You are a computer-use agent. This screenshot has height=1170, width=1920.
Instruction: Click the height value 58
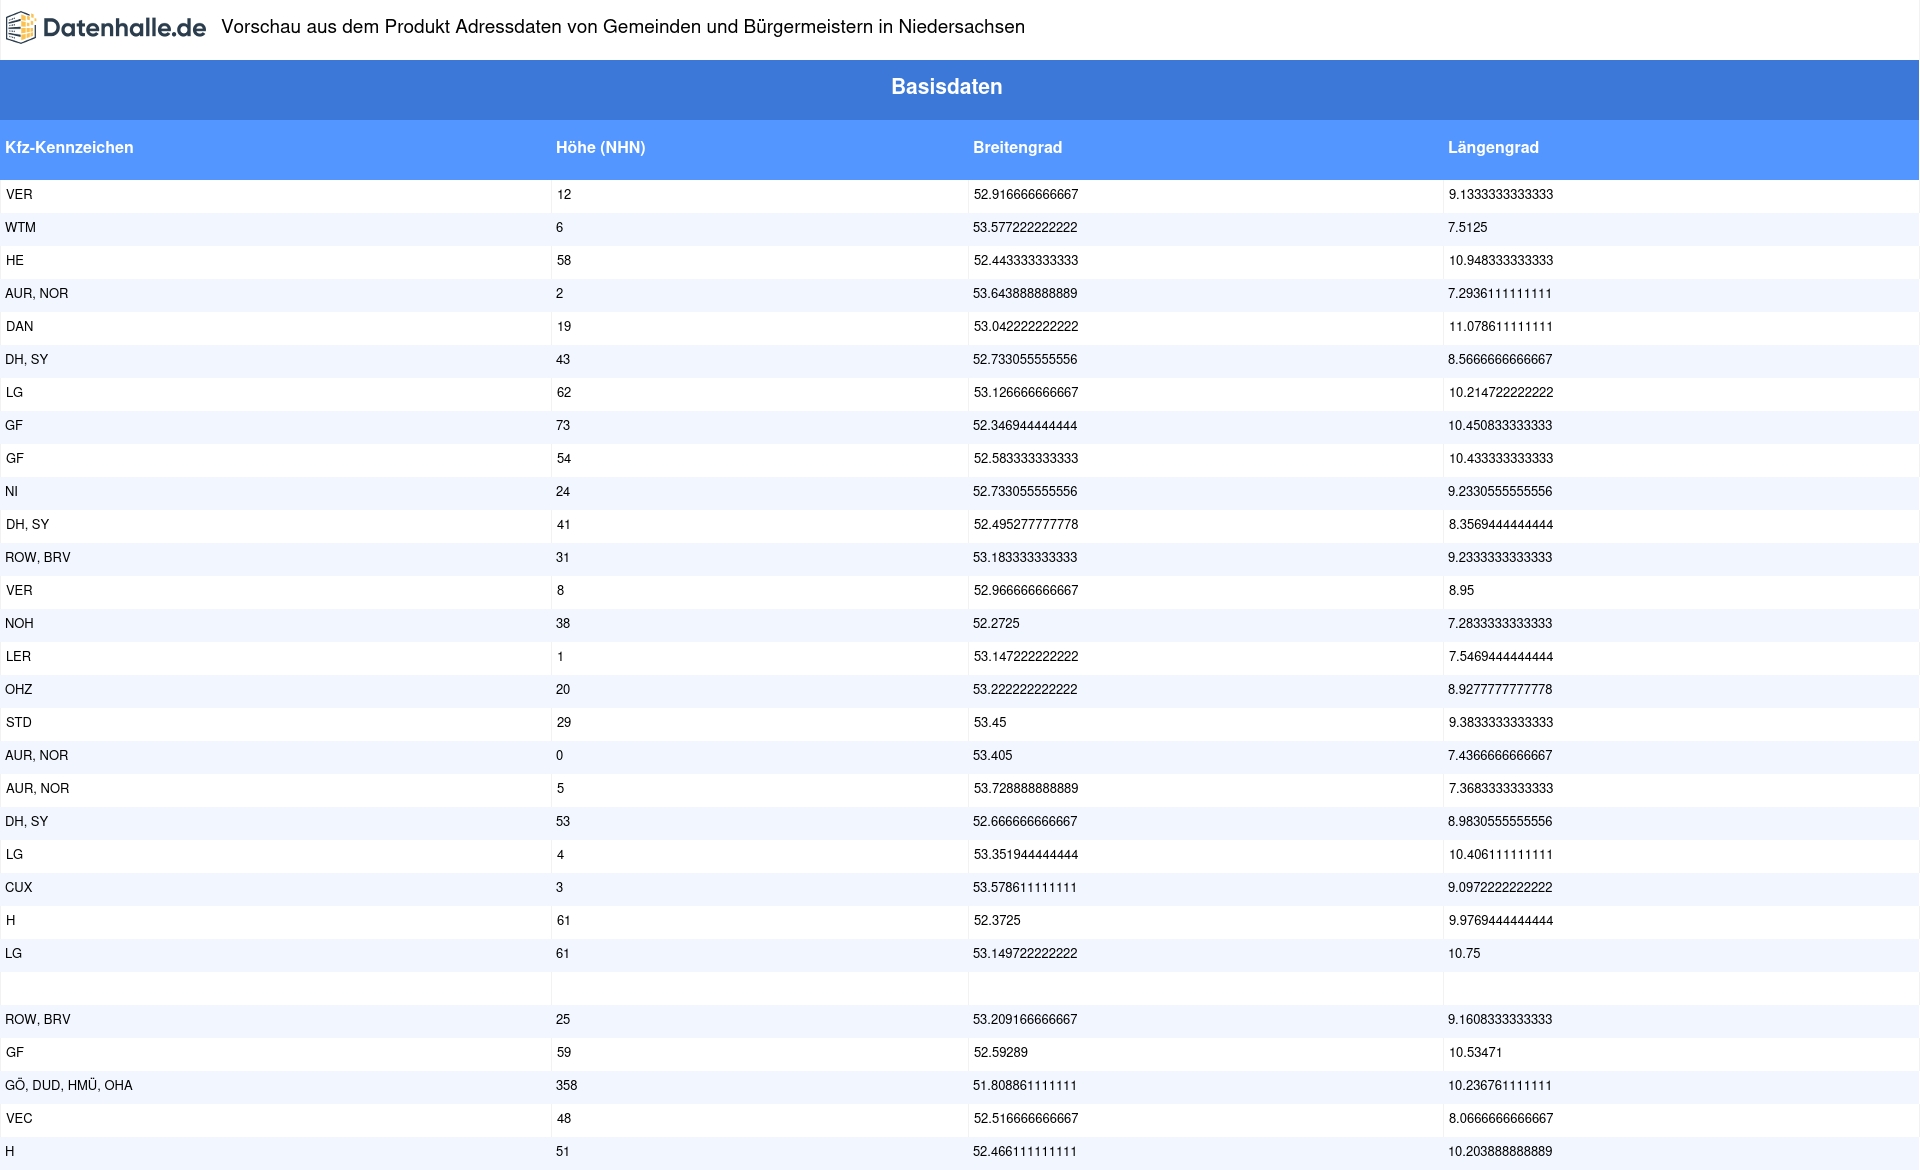click(x=563, y=261)
